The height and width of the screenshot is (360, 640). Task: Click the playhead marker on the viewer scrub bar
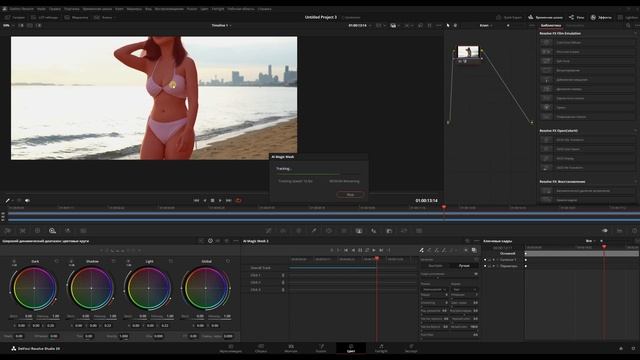click(x=444, y=207)
